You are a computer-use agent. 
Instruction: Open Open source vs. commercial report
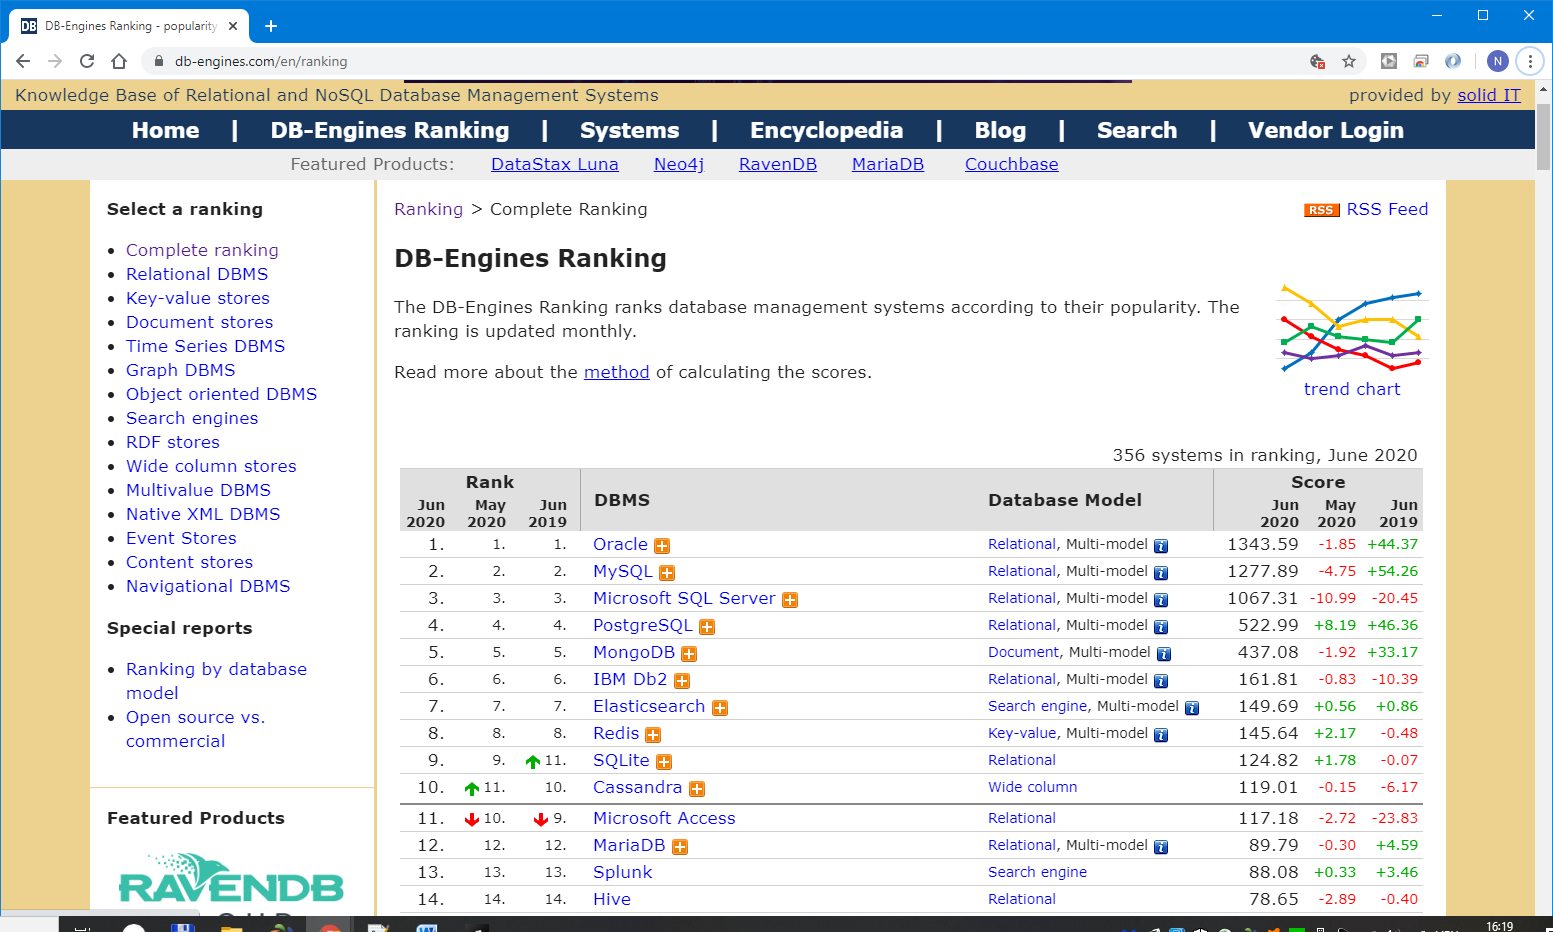[196, 729]
